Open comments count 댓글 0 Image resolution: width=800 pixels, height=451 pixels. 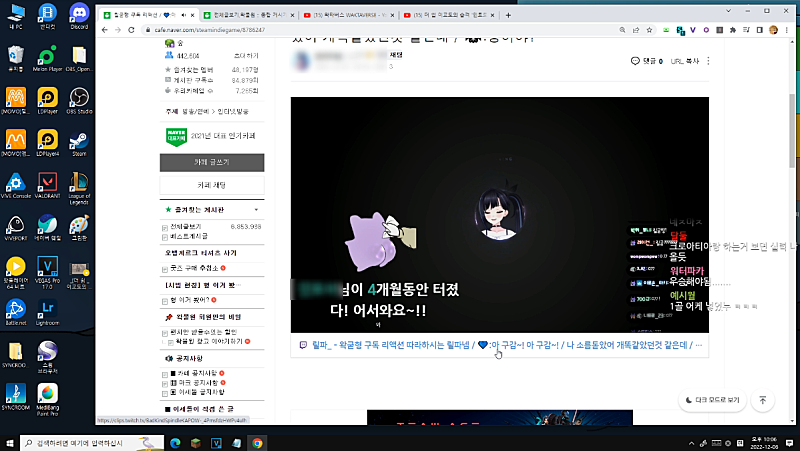647,61
